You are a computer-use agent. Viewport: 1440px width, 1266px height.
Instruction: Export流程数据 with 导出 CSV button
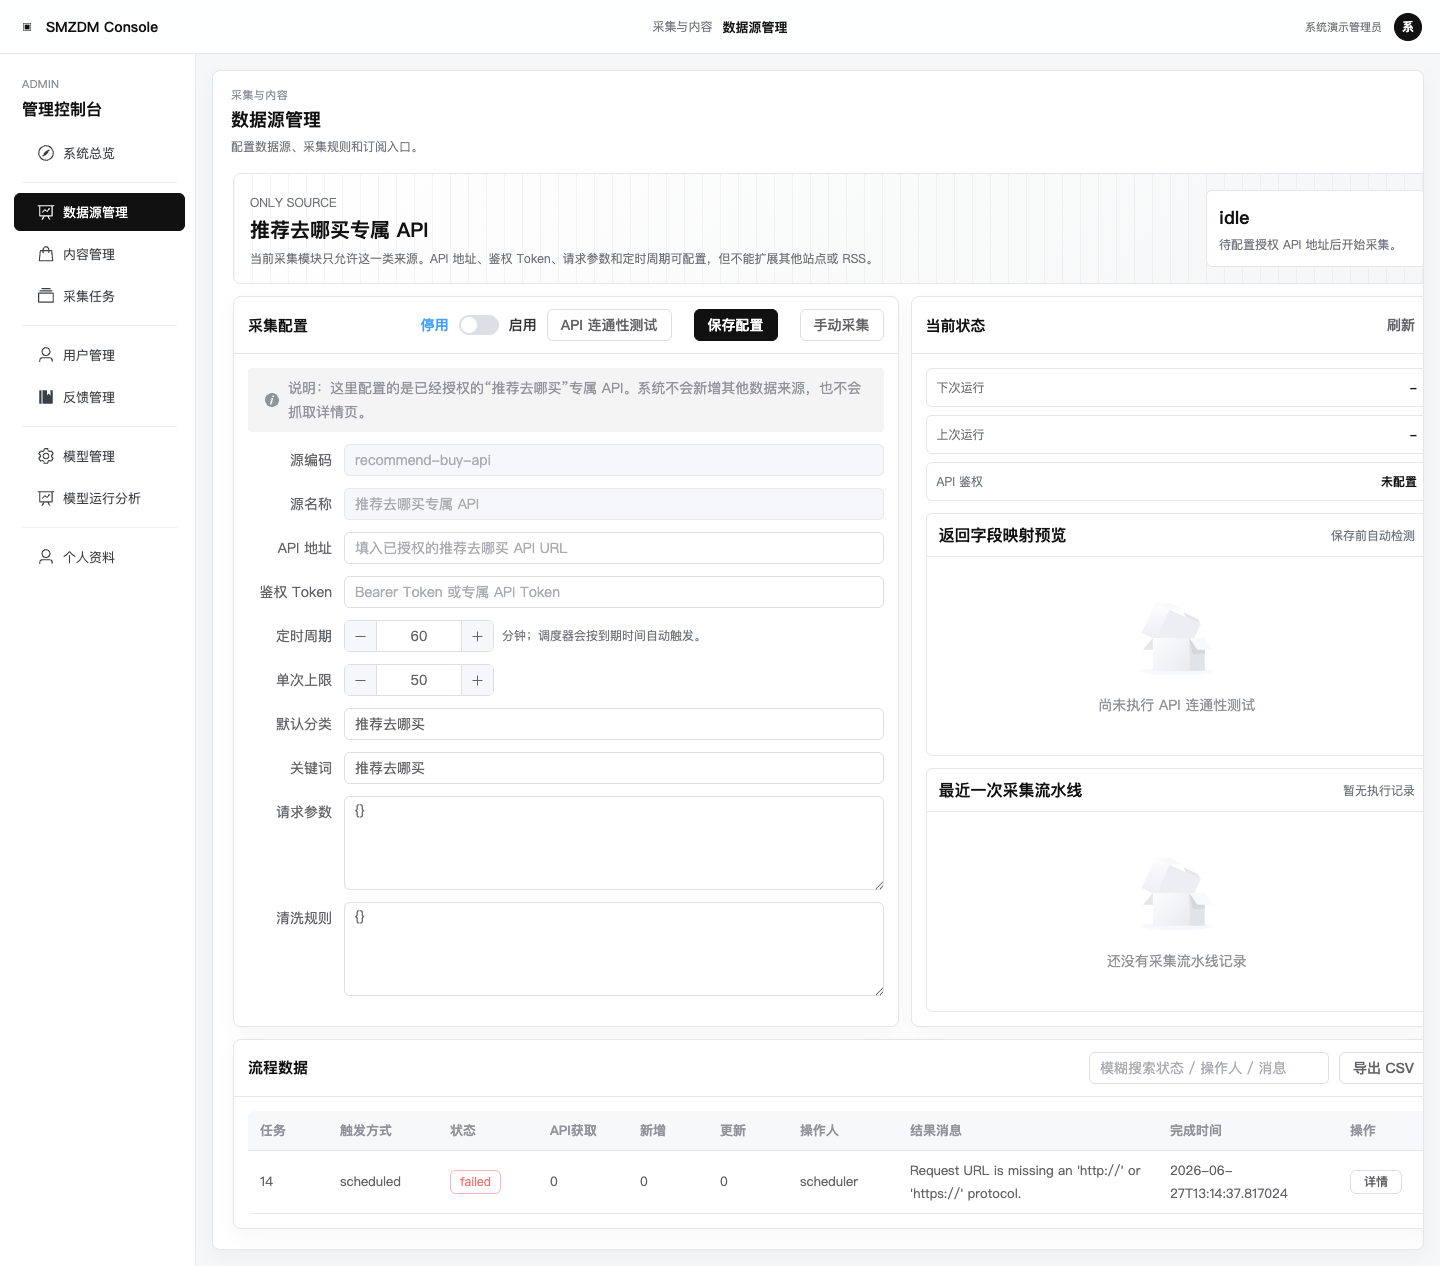pos(1383,1068)
